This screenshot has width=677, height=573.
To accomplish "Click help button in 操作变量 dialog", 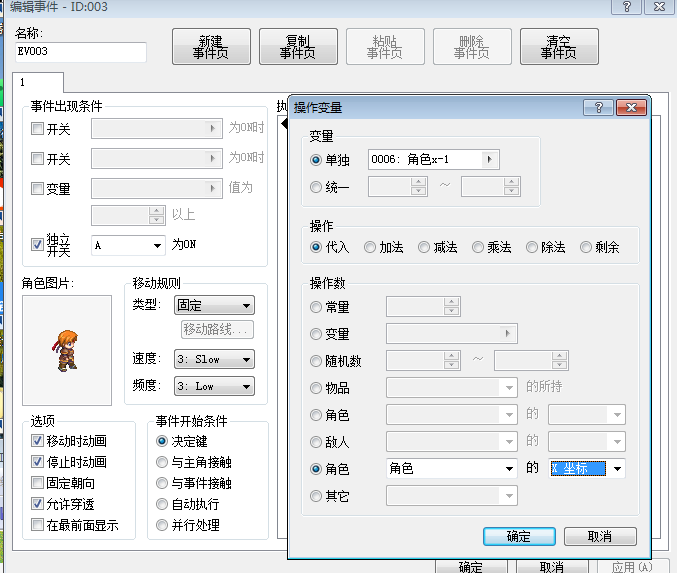I will (x=598, y=108).
